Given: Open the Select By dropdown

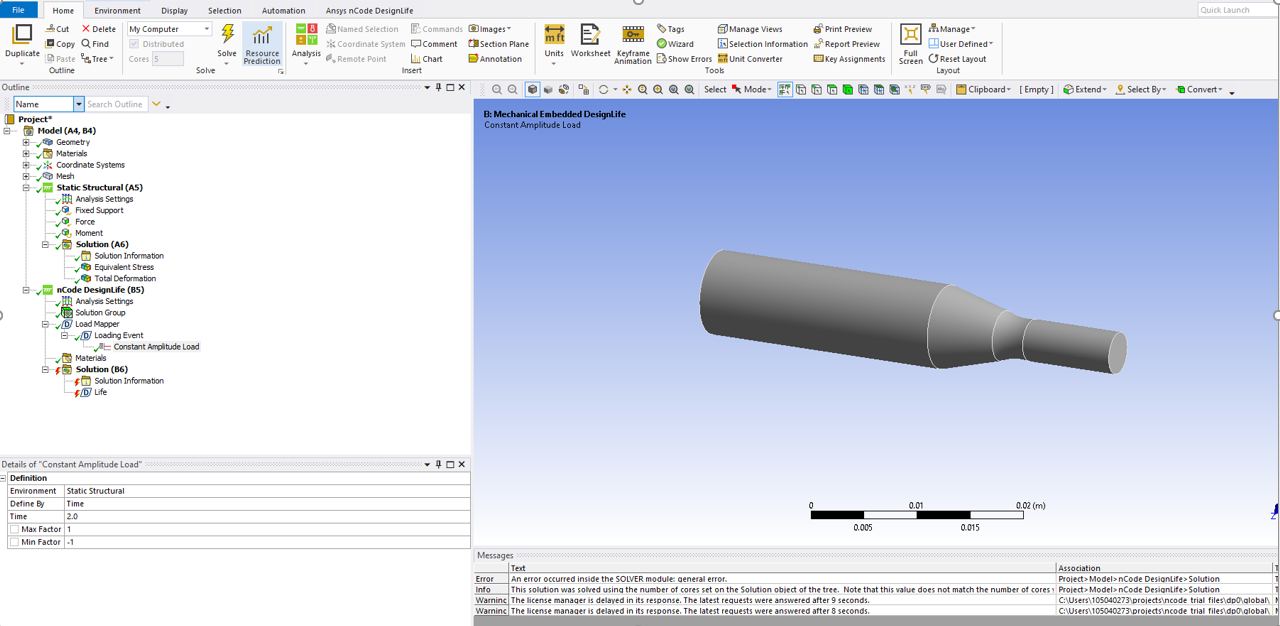Looking at the screenshot, I should (1140, 90).
